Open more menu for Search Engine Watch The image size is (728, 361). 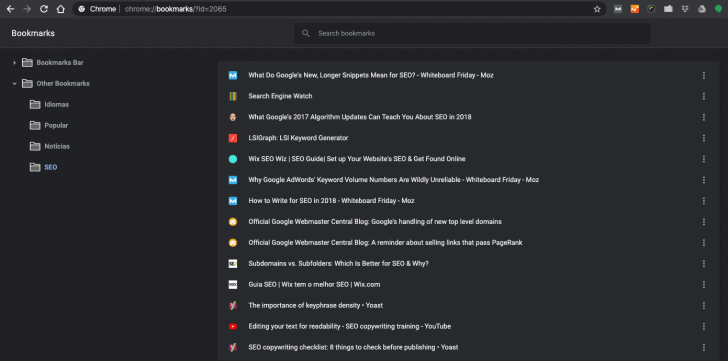[x=704, y=96]
